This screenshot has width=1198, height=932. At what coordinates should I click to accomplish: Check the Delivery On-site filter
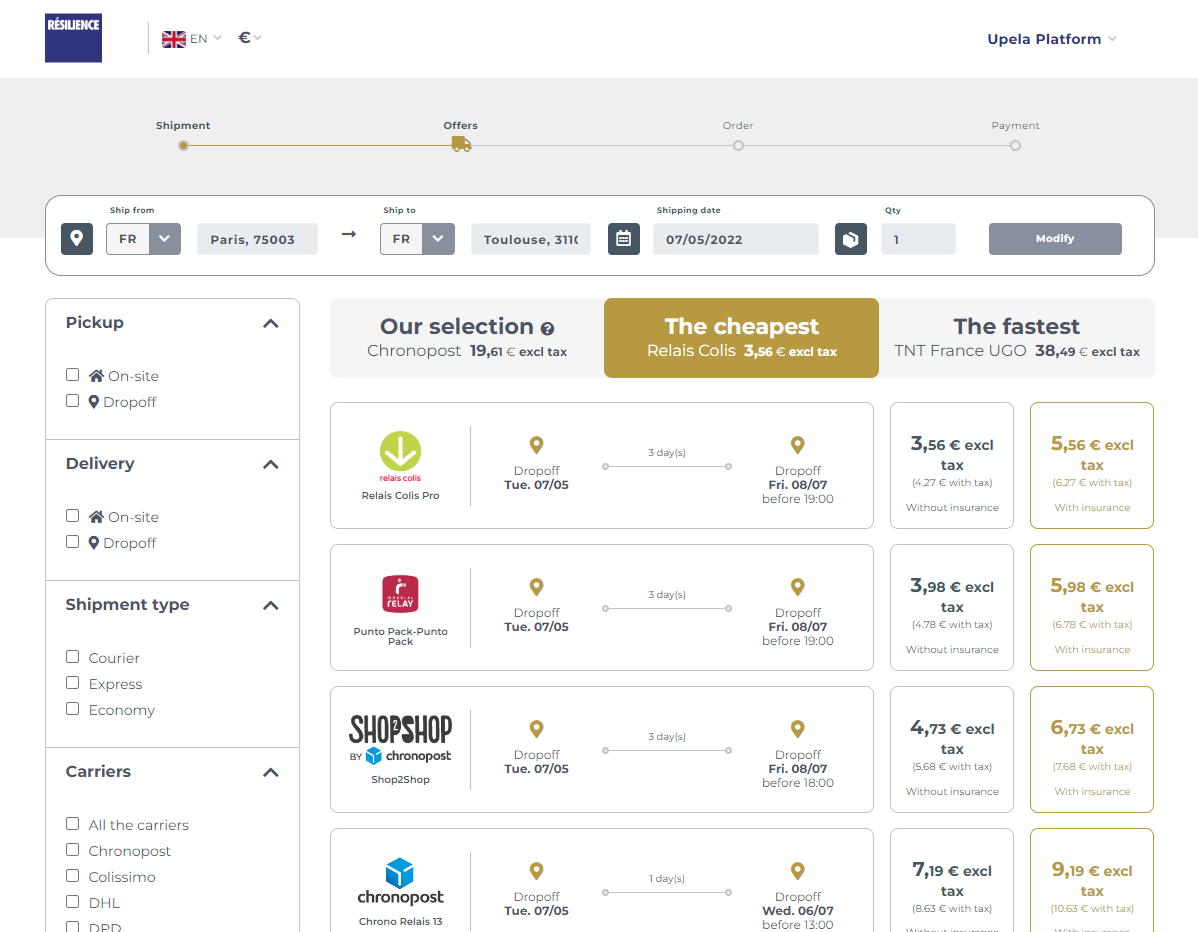73,516
